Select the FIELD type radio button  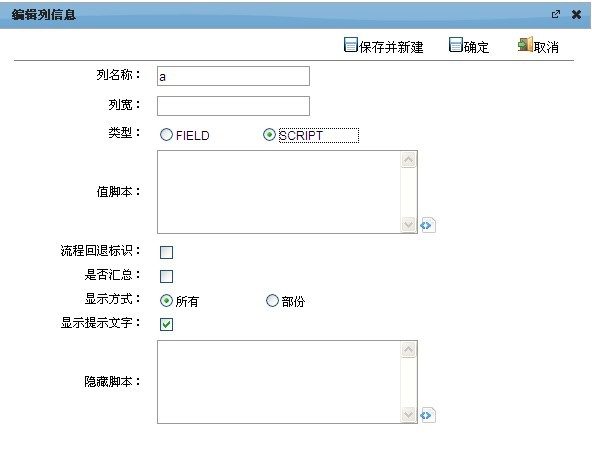pos(166,135)
